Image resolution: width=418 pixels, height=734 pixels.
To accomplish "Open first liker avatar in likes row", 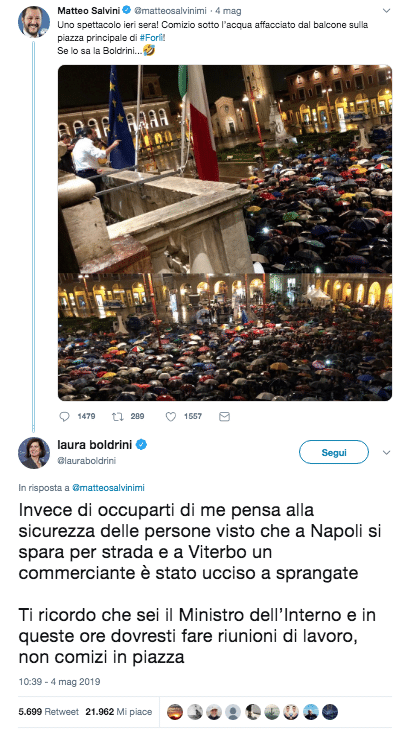I will (175, 712).
